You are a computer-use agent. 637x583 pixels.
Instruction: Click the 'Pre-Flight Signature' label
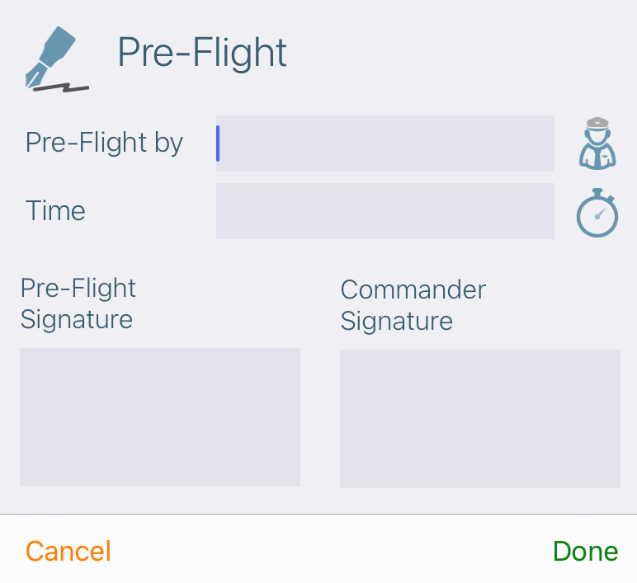click(78, 303)
